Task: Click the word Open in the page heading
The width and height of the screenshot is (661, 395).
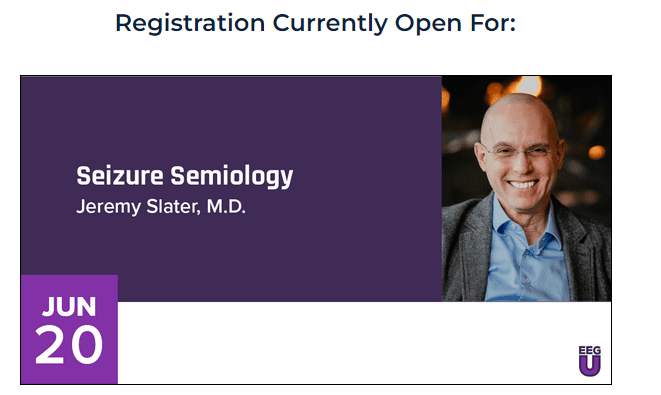Action: tap(428, 24)
